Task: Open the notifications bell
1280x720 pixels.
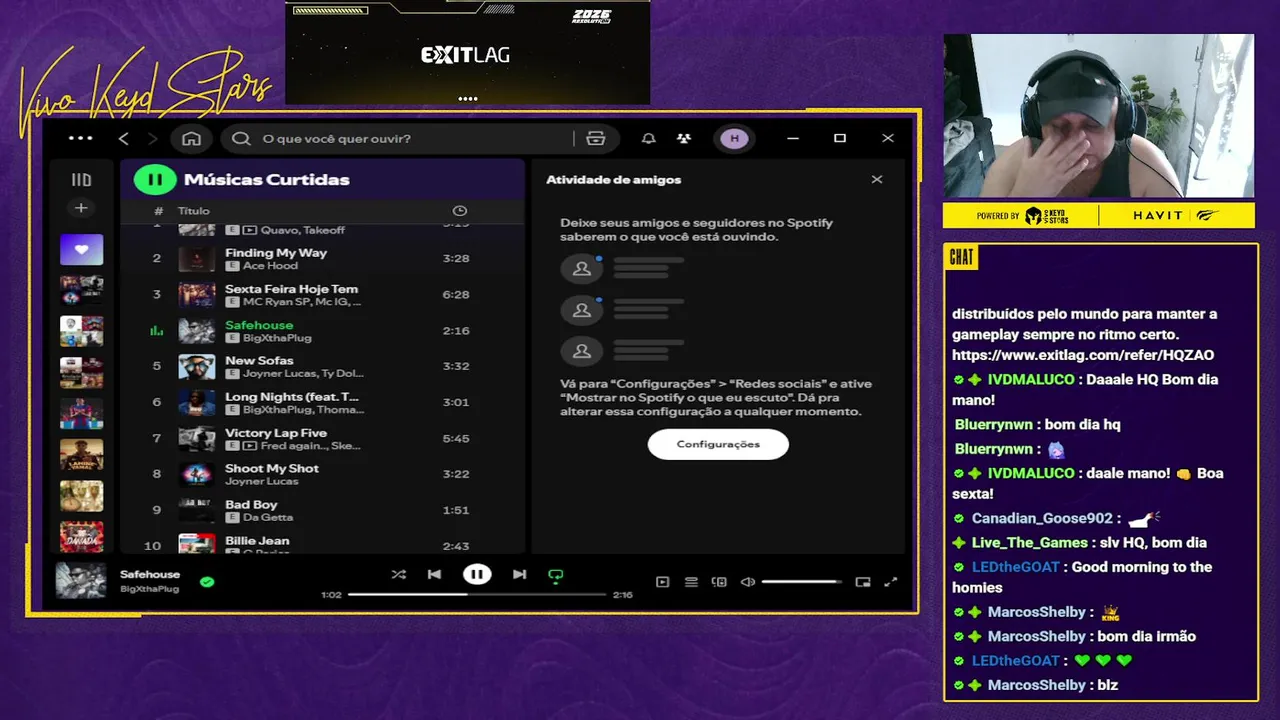Action: pyautogui.click(x=649, y=139)
